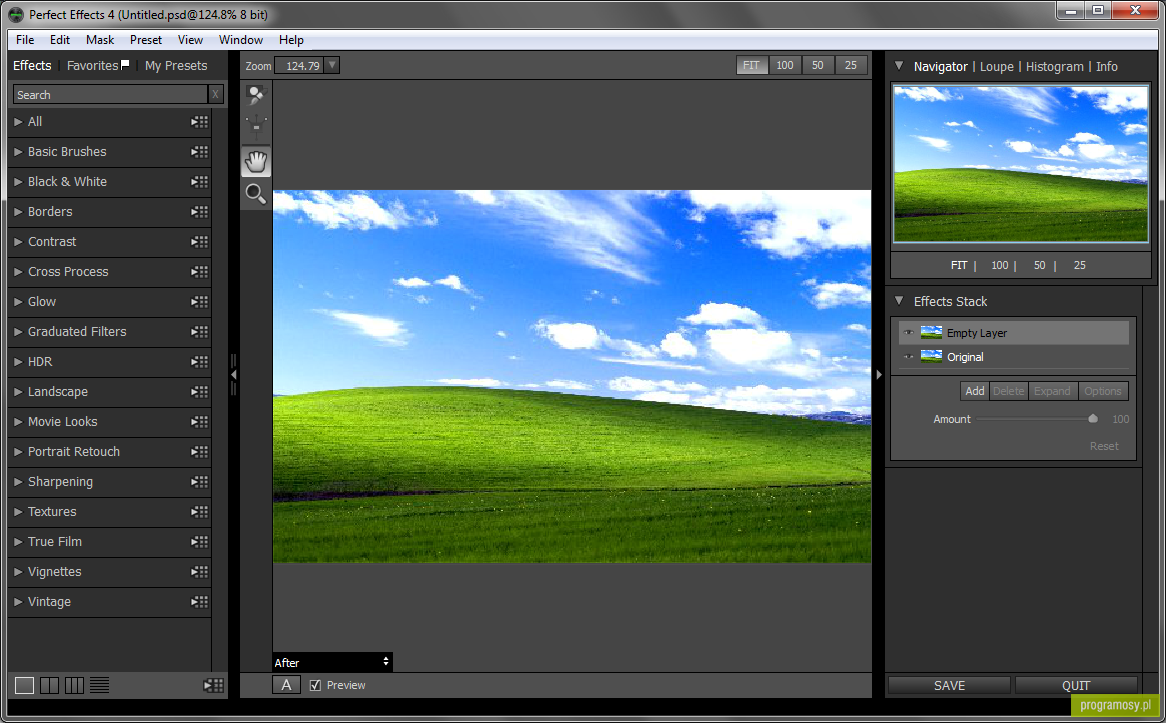Open grid view for All category

pos(199,122)
